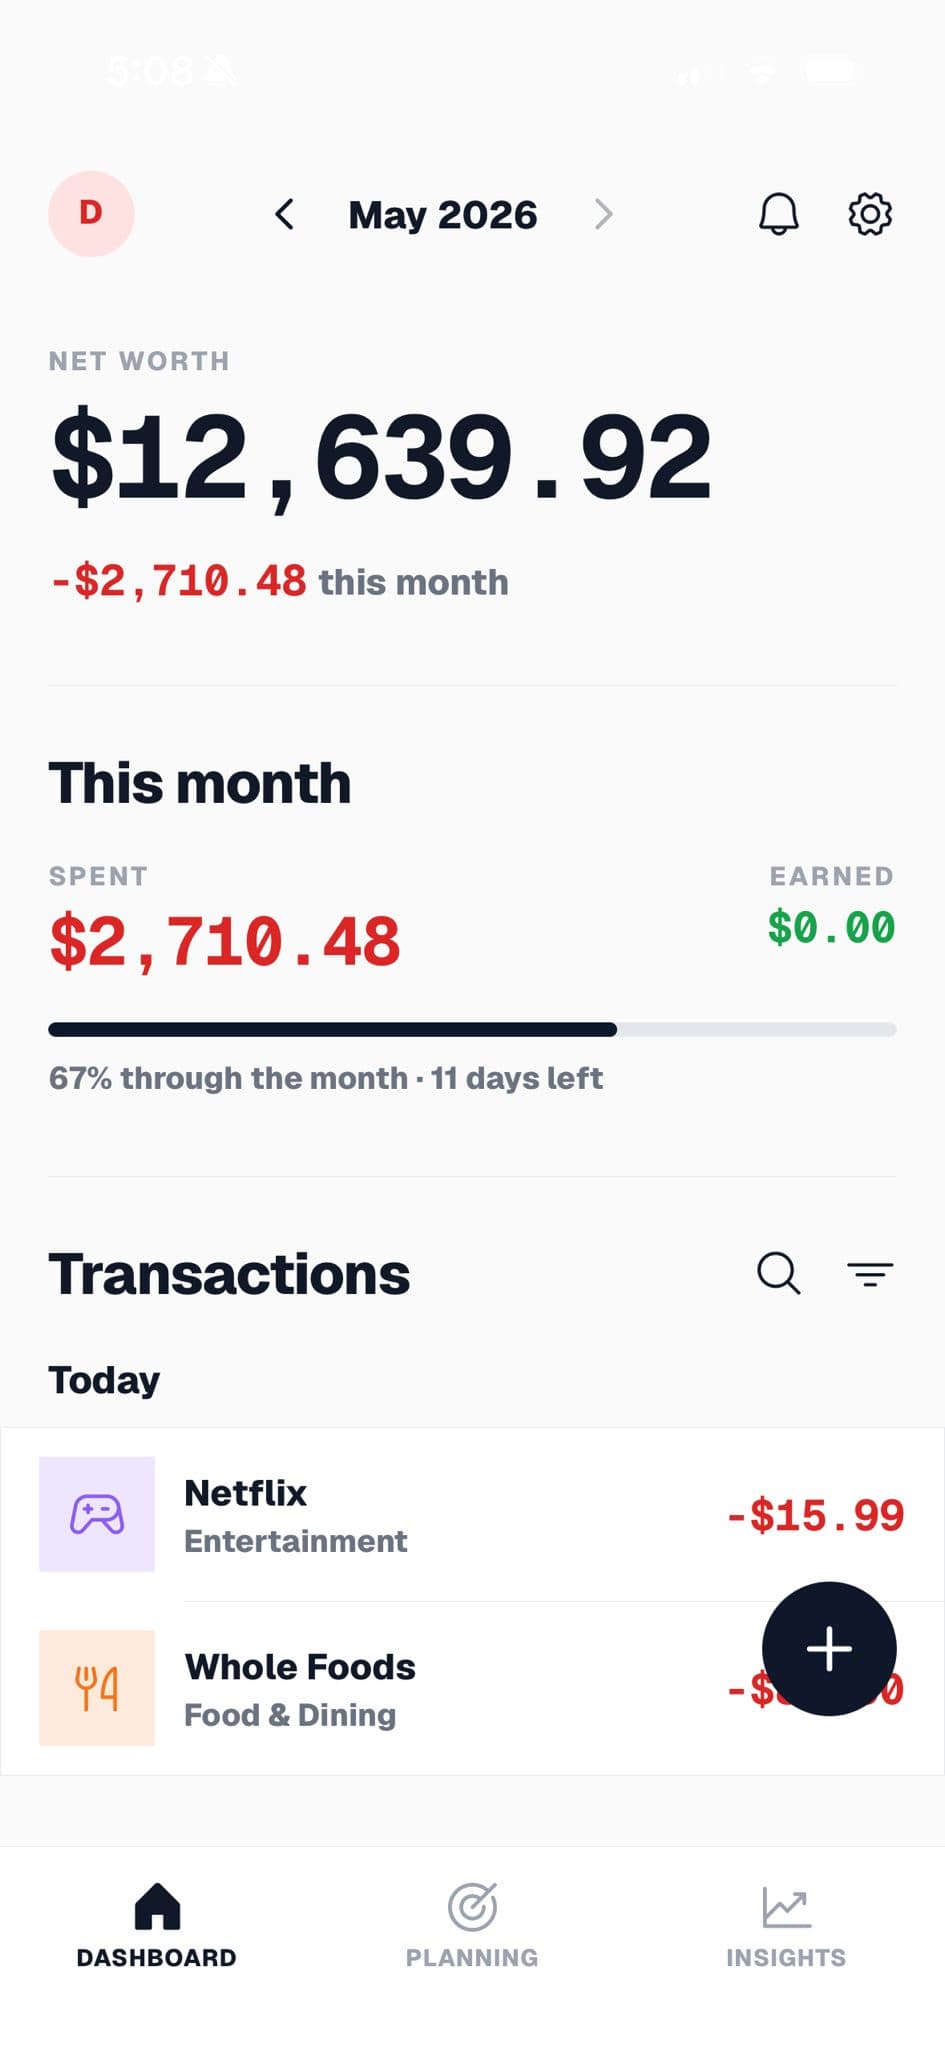The image size is (945, 2048).
Task: Tap the month progress bar
Action: click(x=472, y=1030)
